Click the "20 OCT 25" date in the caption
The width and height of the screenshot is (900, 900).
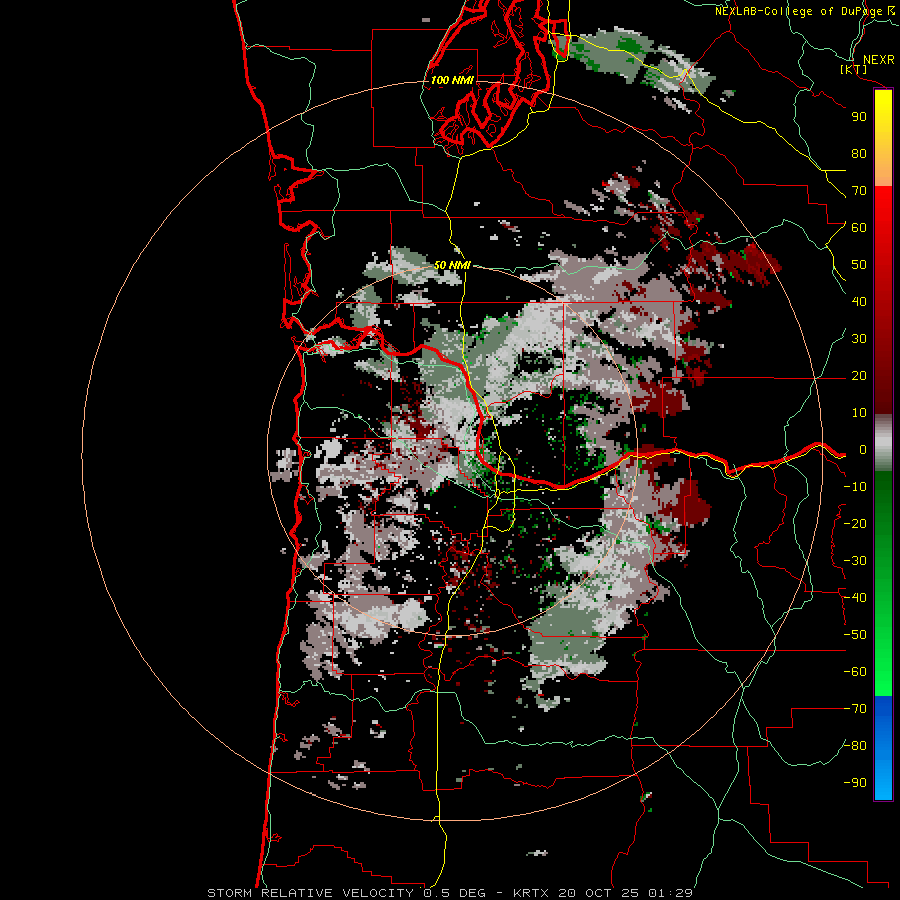tap(598, 893)
